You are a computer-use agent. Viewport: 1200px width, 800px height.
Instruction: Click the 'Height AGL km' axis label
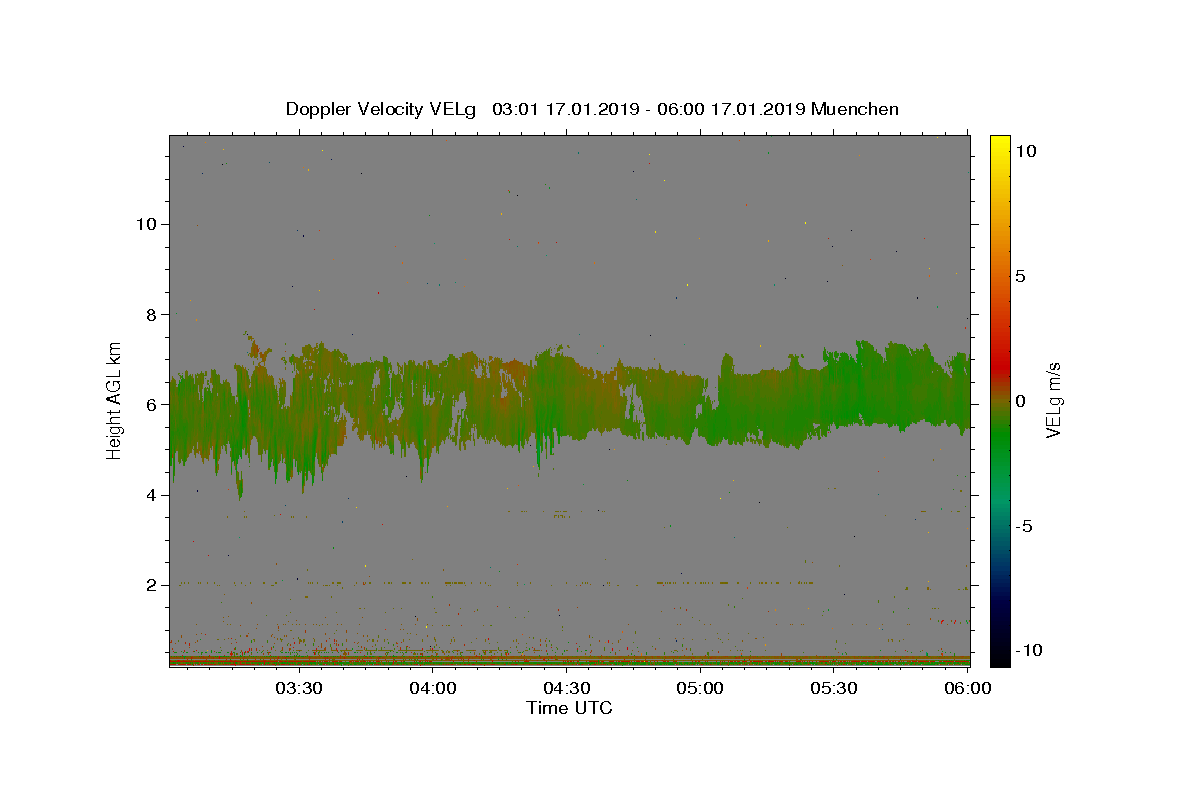click(x=115, y=400)
